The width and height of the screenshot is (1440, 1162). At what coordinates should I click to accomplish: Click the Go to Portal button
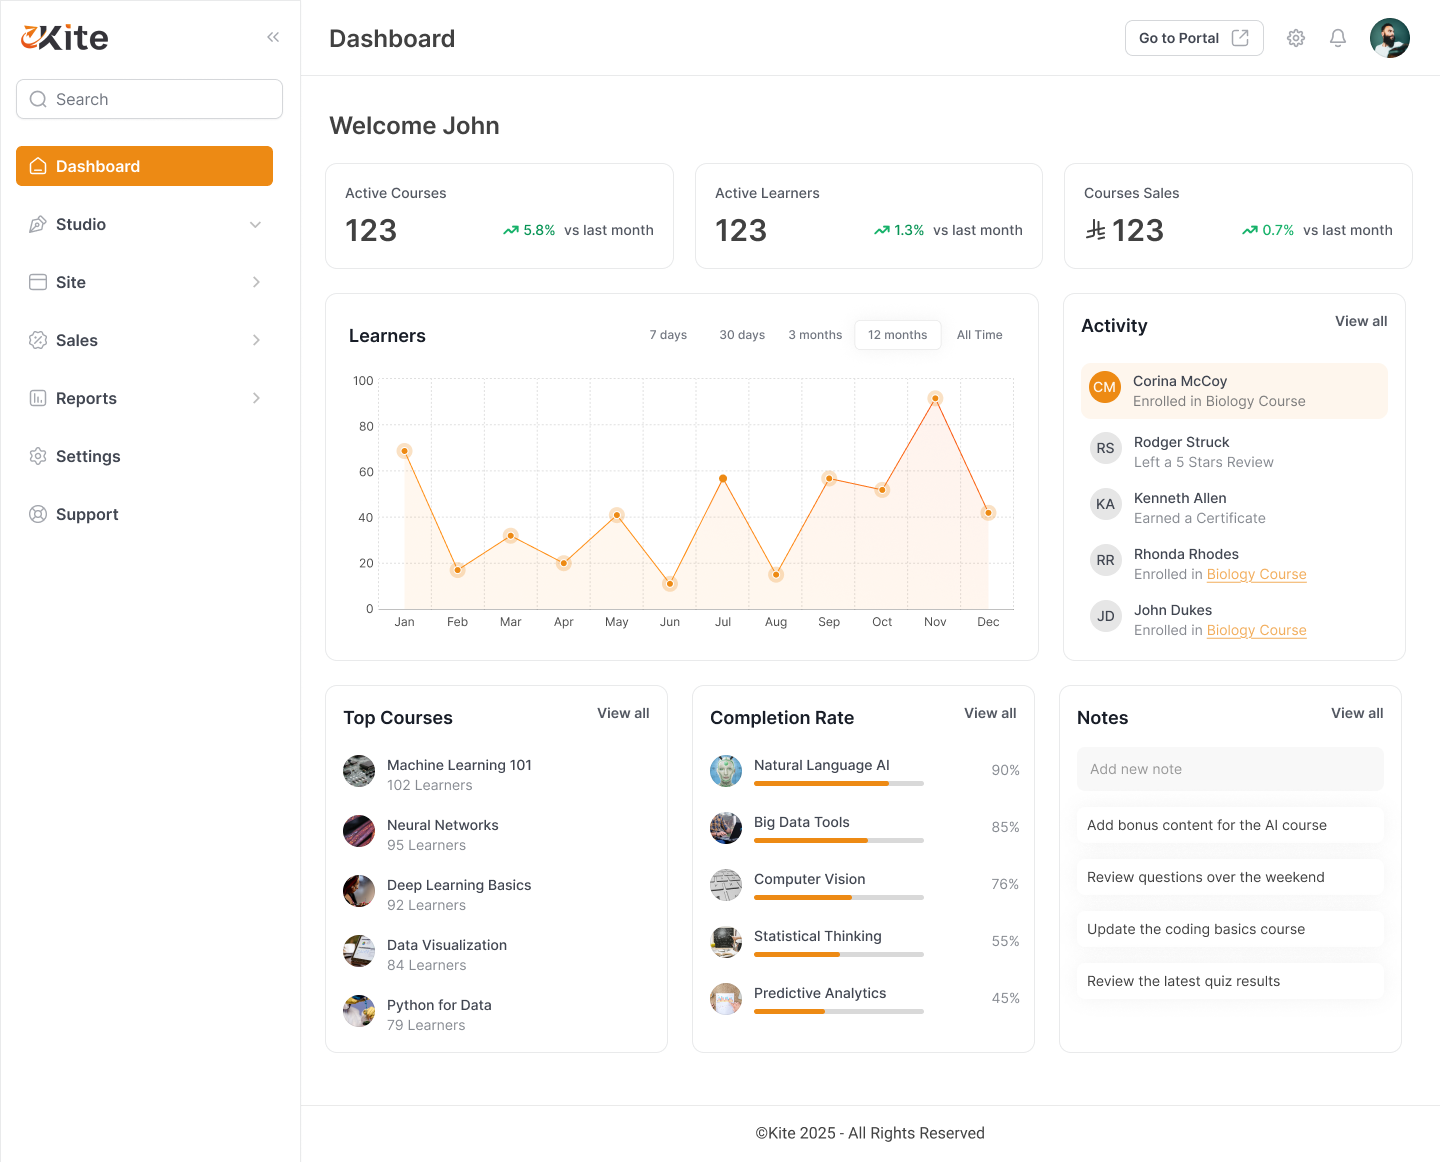(1193, 38)
